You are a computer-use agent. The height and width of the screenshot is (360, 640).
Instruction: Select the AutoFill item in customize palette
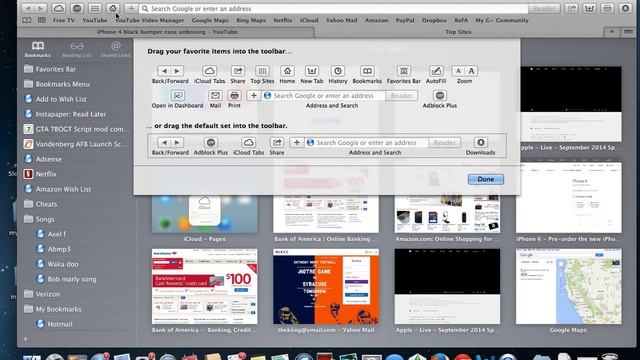(436, 75)
